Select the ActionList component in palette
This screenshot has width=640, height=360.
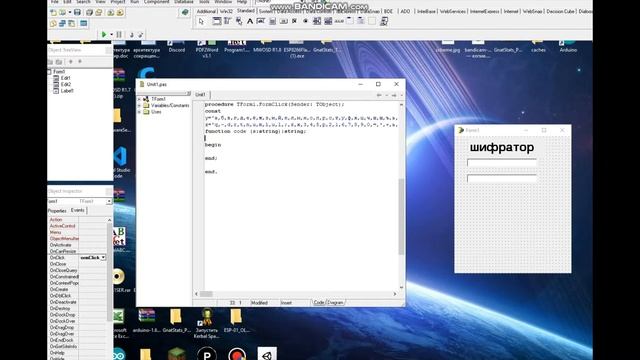pyautogui.click(x=384, y=21)
